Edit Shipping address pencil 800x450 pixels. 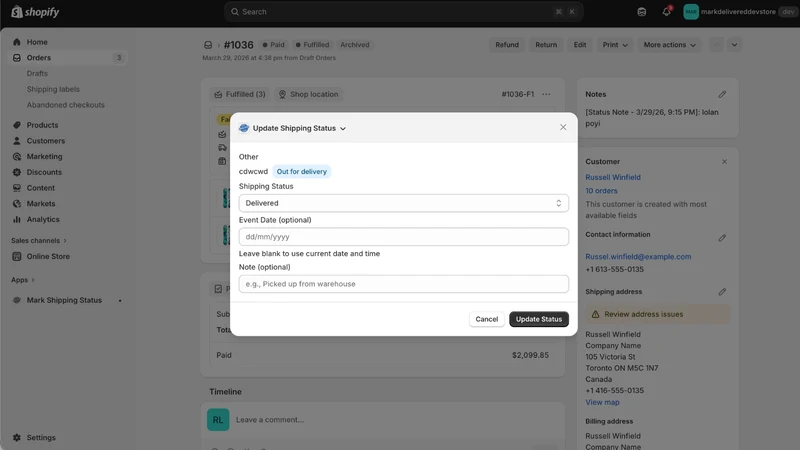coord(722,292)
